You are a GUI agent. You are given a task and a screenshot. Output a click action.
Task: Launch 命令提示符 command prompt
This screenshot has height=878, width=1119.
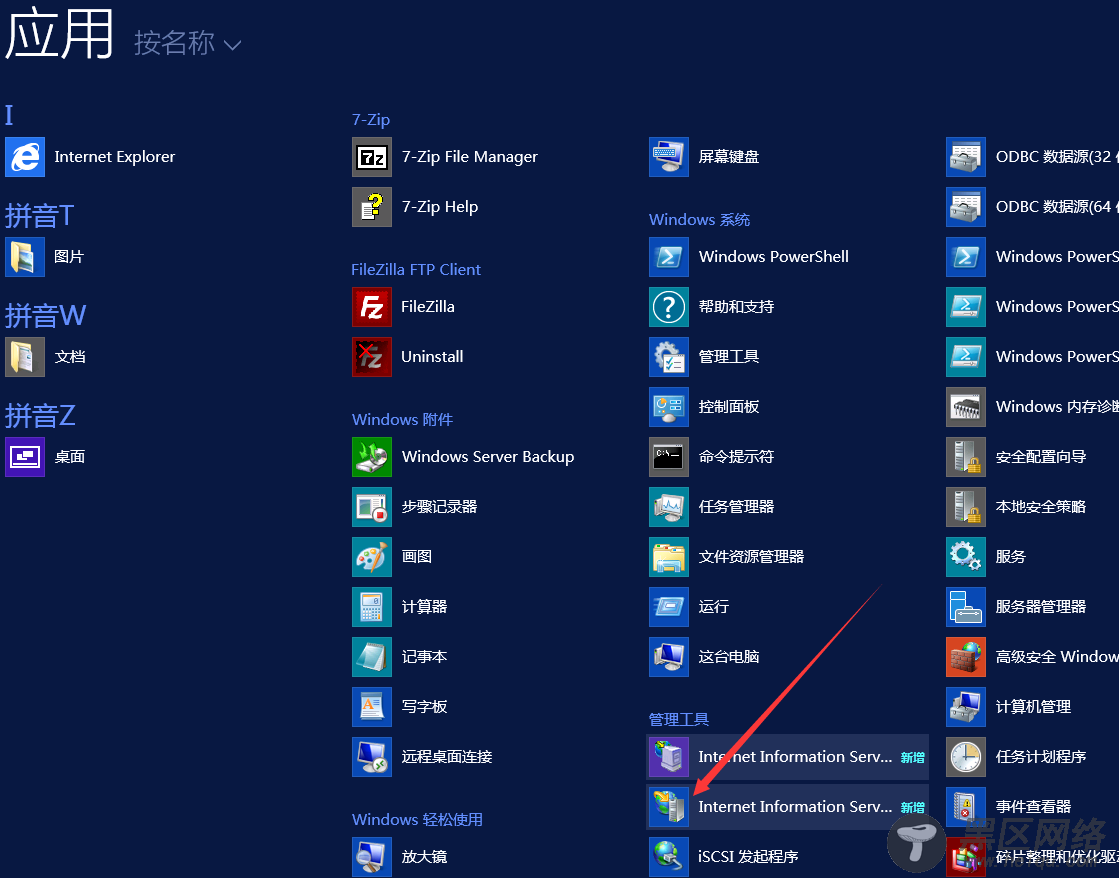[x=712, y=457]
